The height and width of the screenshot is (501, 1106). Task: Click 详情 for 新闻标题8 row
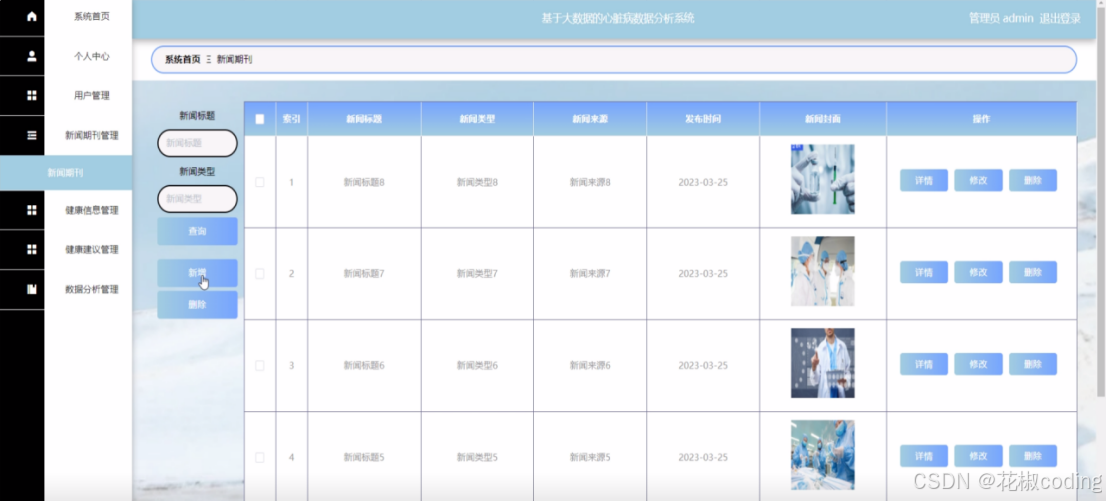click(x=924, y=181)
